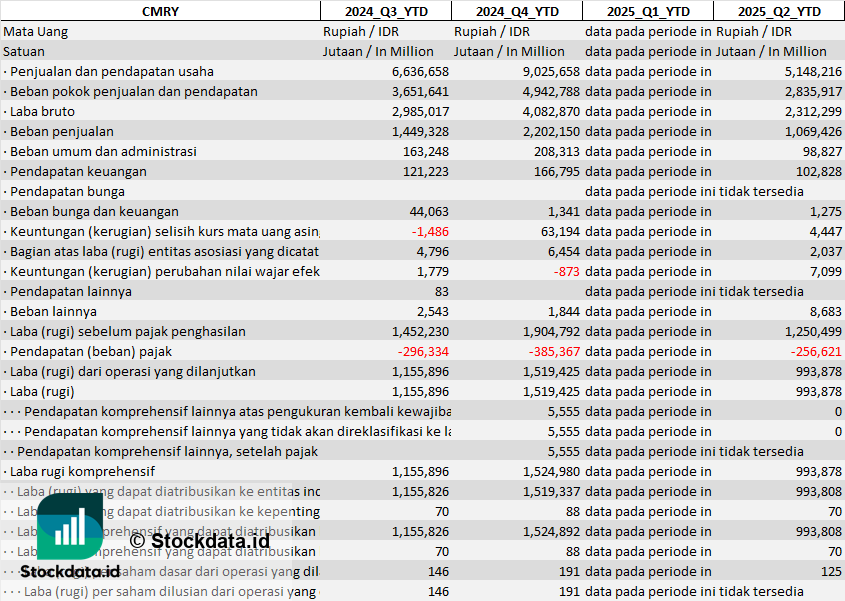Viewport: 845px width, 601px height.
Task: Click Jutaan / In Million under 2024_Q4_YTD
Action: click(509, 52)
